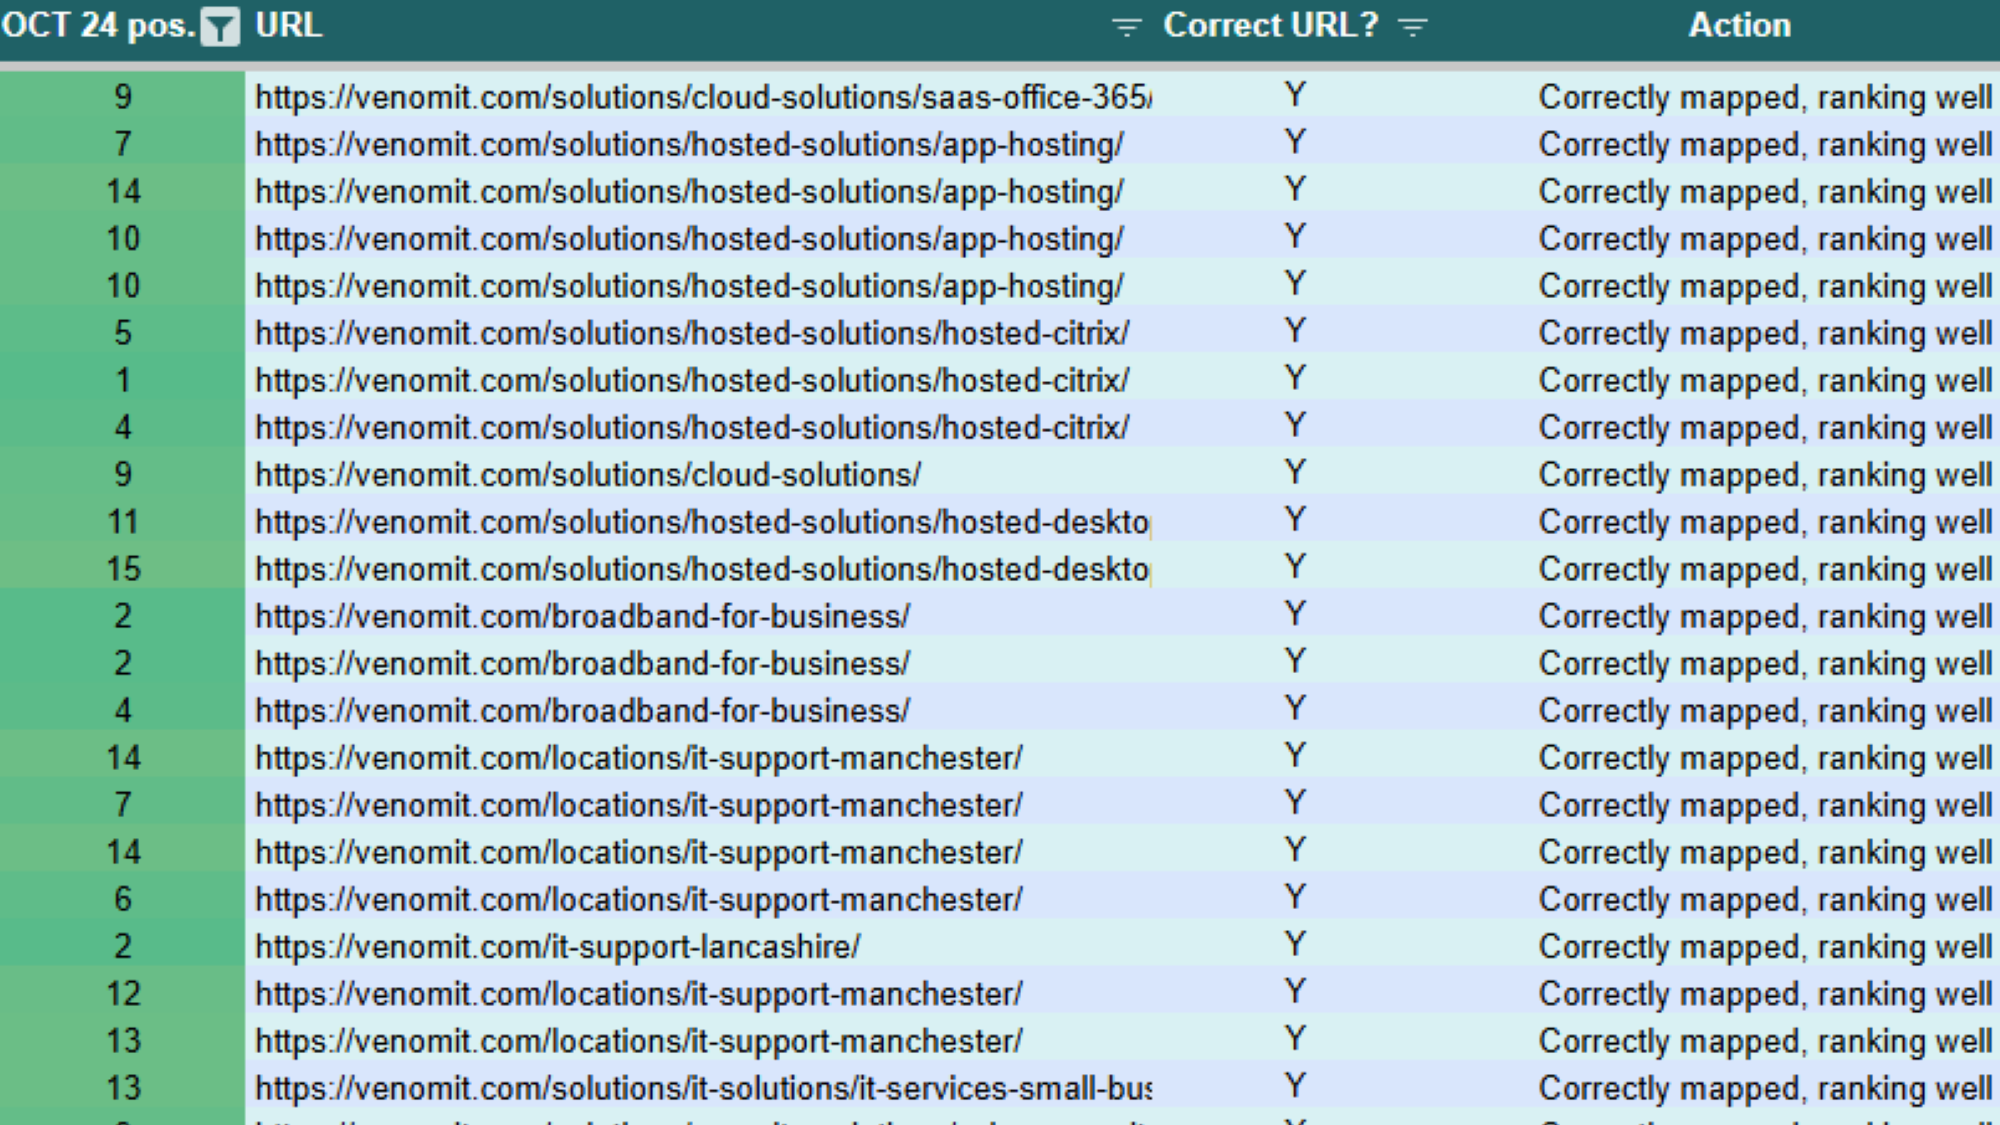The height and width of the screenshot is (1125, 2000).
Task: Click the it-services-small-bus URL cell
Action: click(702, 1088)
